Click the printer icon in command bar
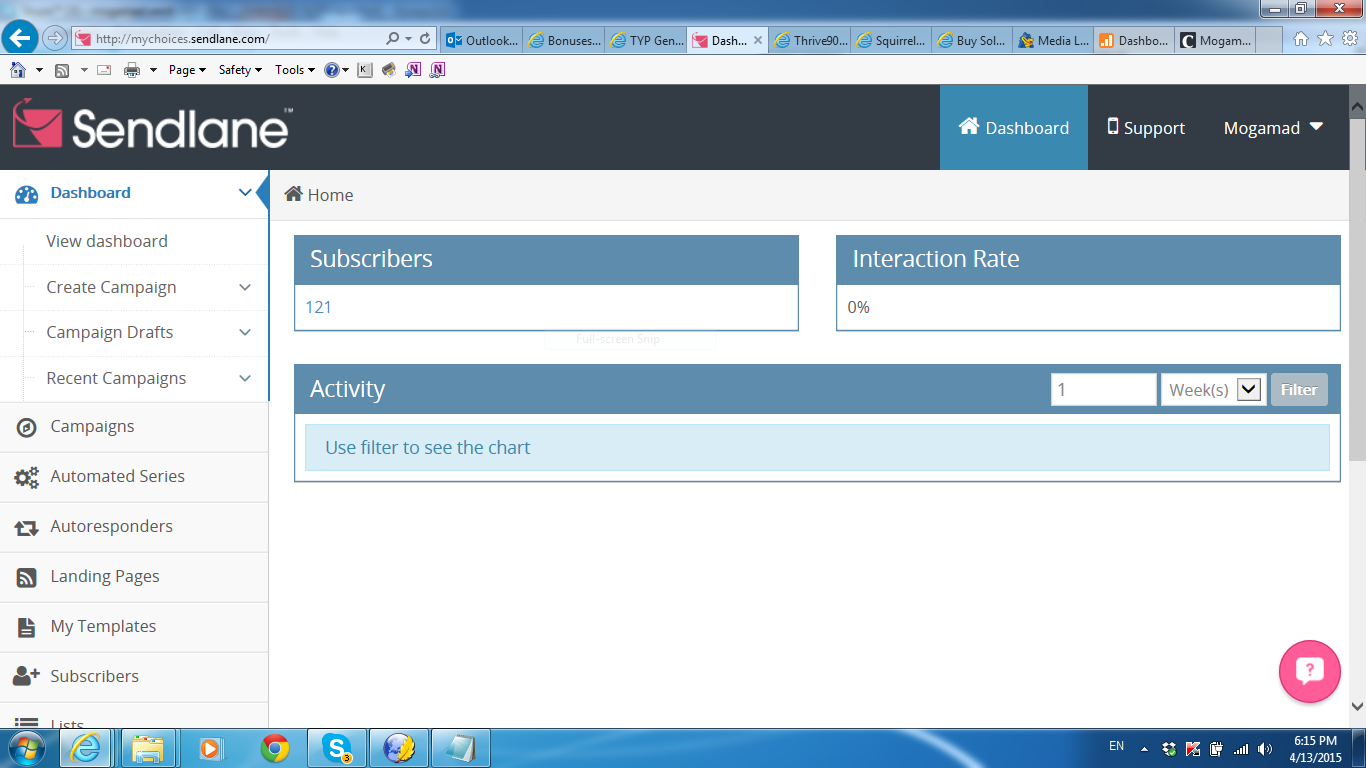Viewport: 1366px width, 768px height. pos(132,70)
